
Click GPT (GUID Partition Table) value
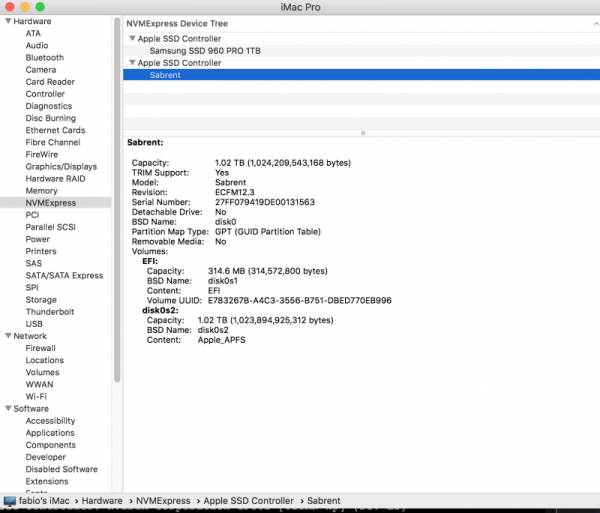click(x=268, y=232)
